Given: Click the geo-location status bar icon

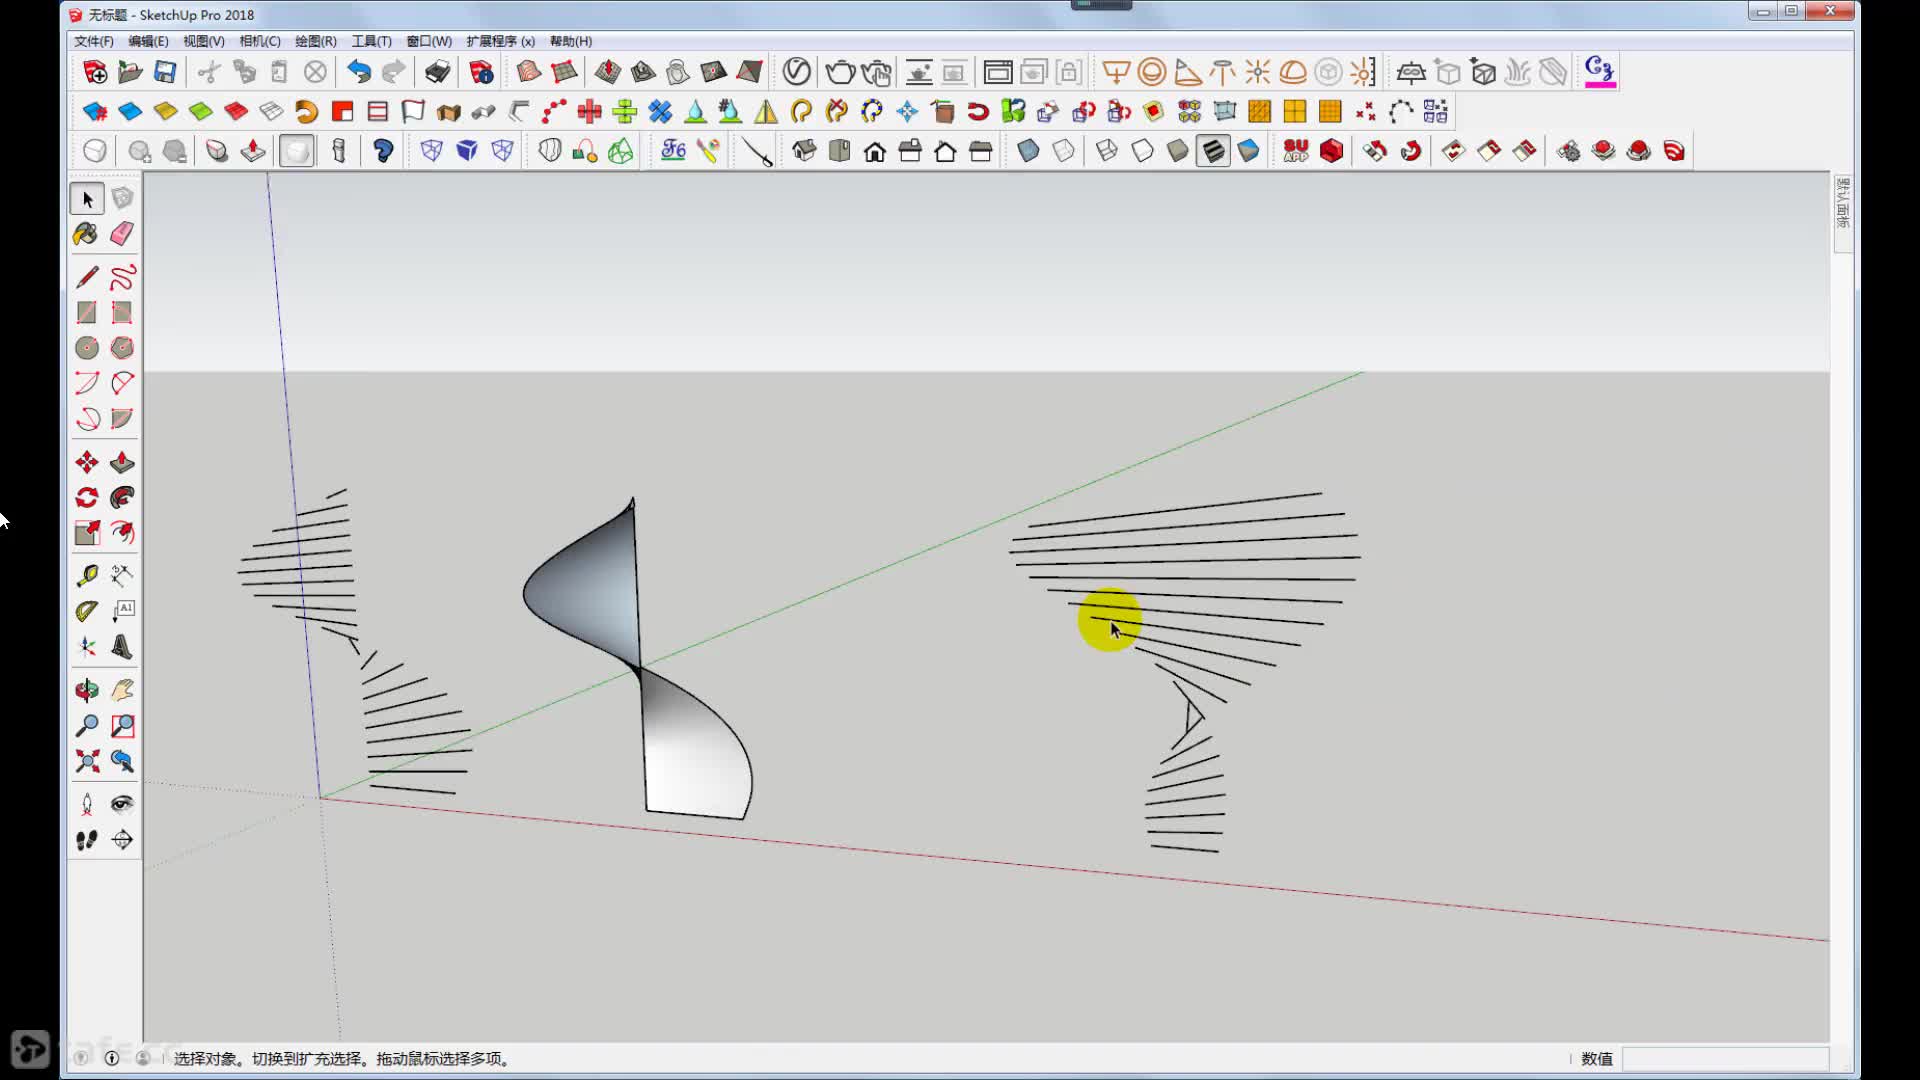Looking at the screenshot, I should 81,1058.
